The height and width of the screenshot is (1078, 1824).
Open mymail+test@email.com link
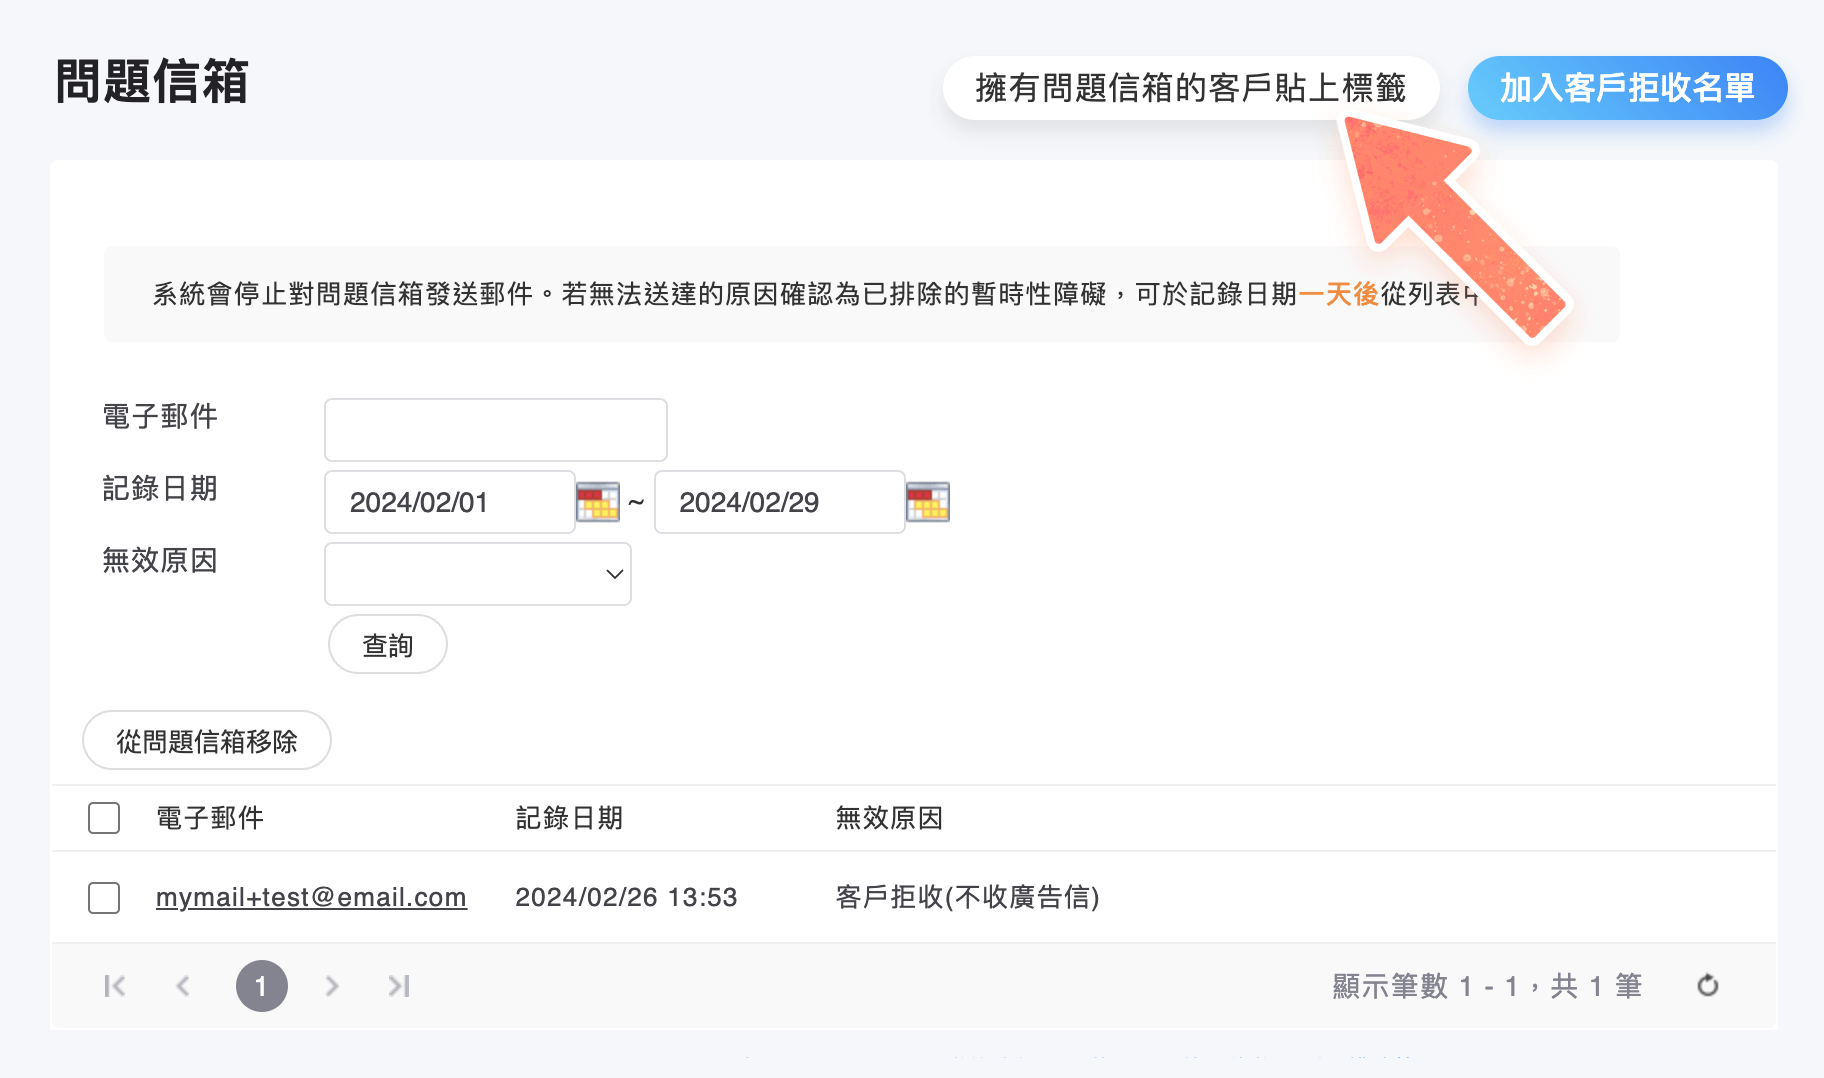coord(311,897)
